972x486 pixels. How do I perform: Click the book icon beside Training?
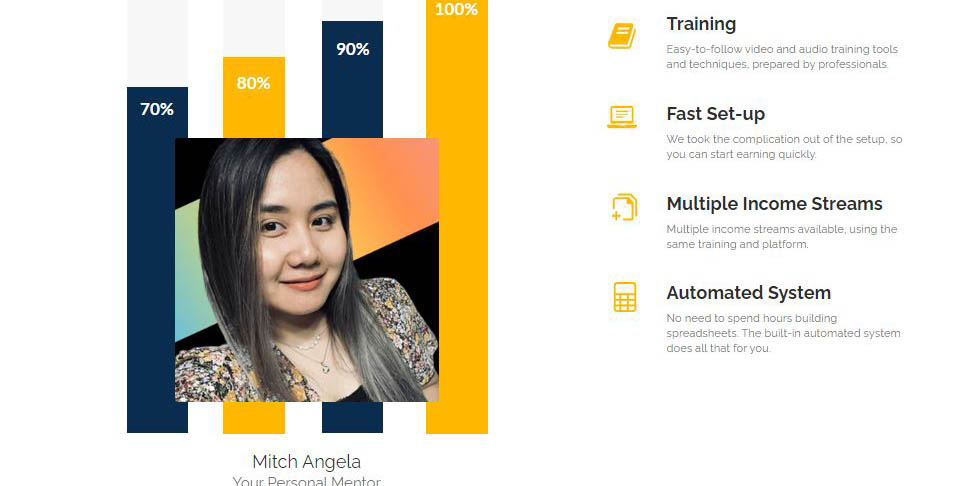(622, 36)
